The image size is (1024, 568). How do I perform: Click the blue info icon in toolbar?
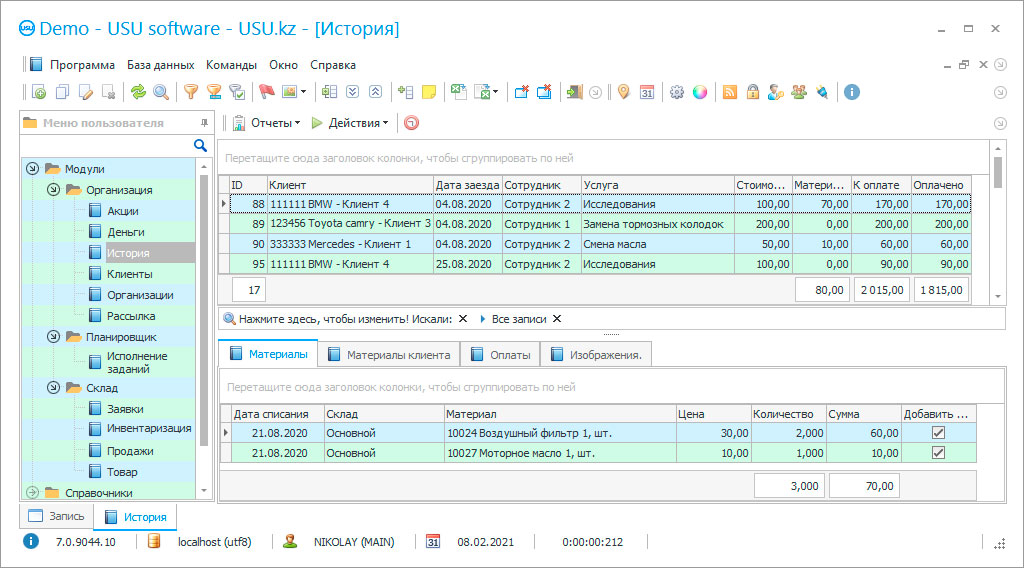pos(852,92)
